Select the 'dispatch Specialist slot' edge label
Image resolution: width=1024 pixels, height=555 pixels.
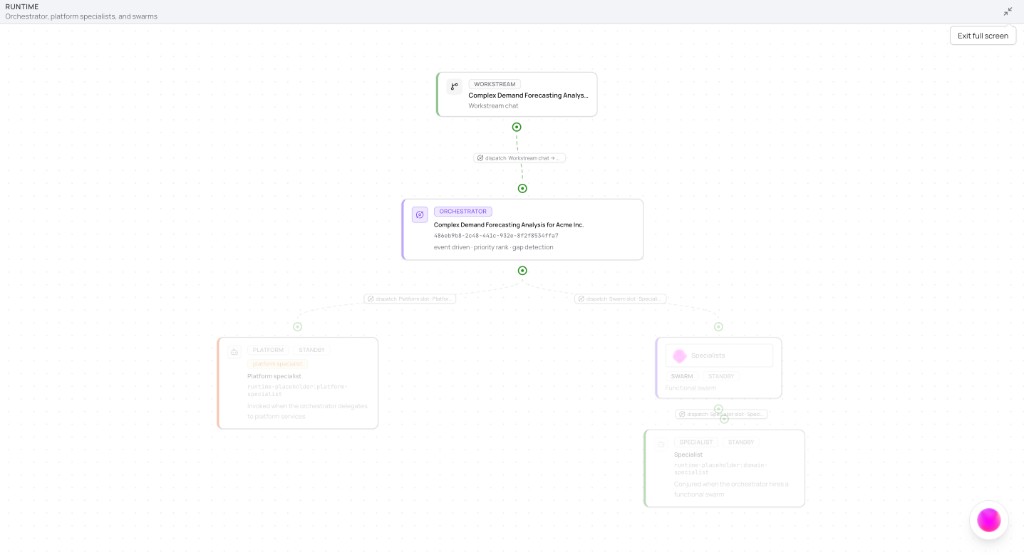[722, 414]
